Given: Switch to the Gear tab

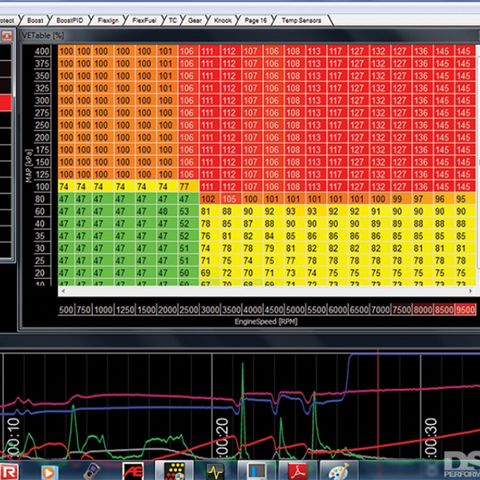Looking at the screenshot, I should (195, 20).
